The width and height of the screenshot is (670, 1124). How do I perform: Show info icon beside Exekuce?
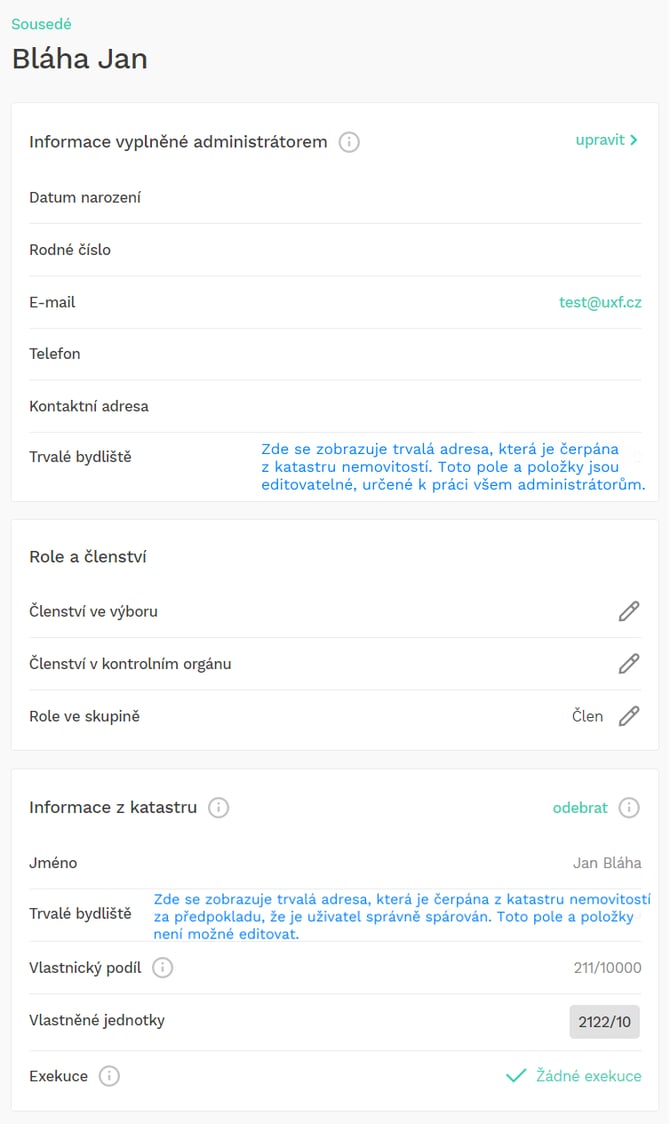click(x=109, y=1076)
